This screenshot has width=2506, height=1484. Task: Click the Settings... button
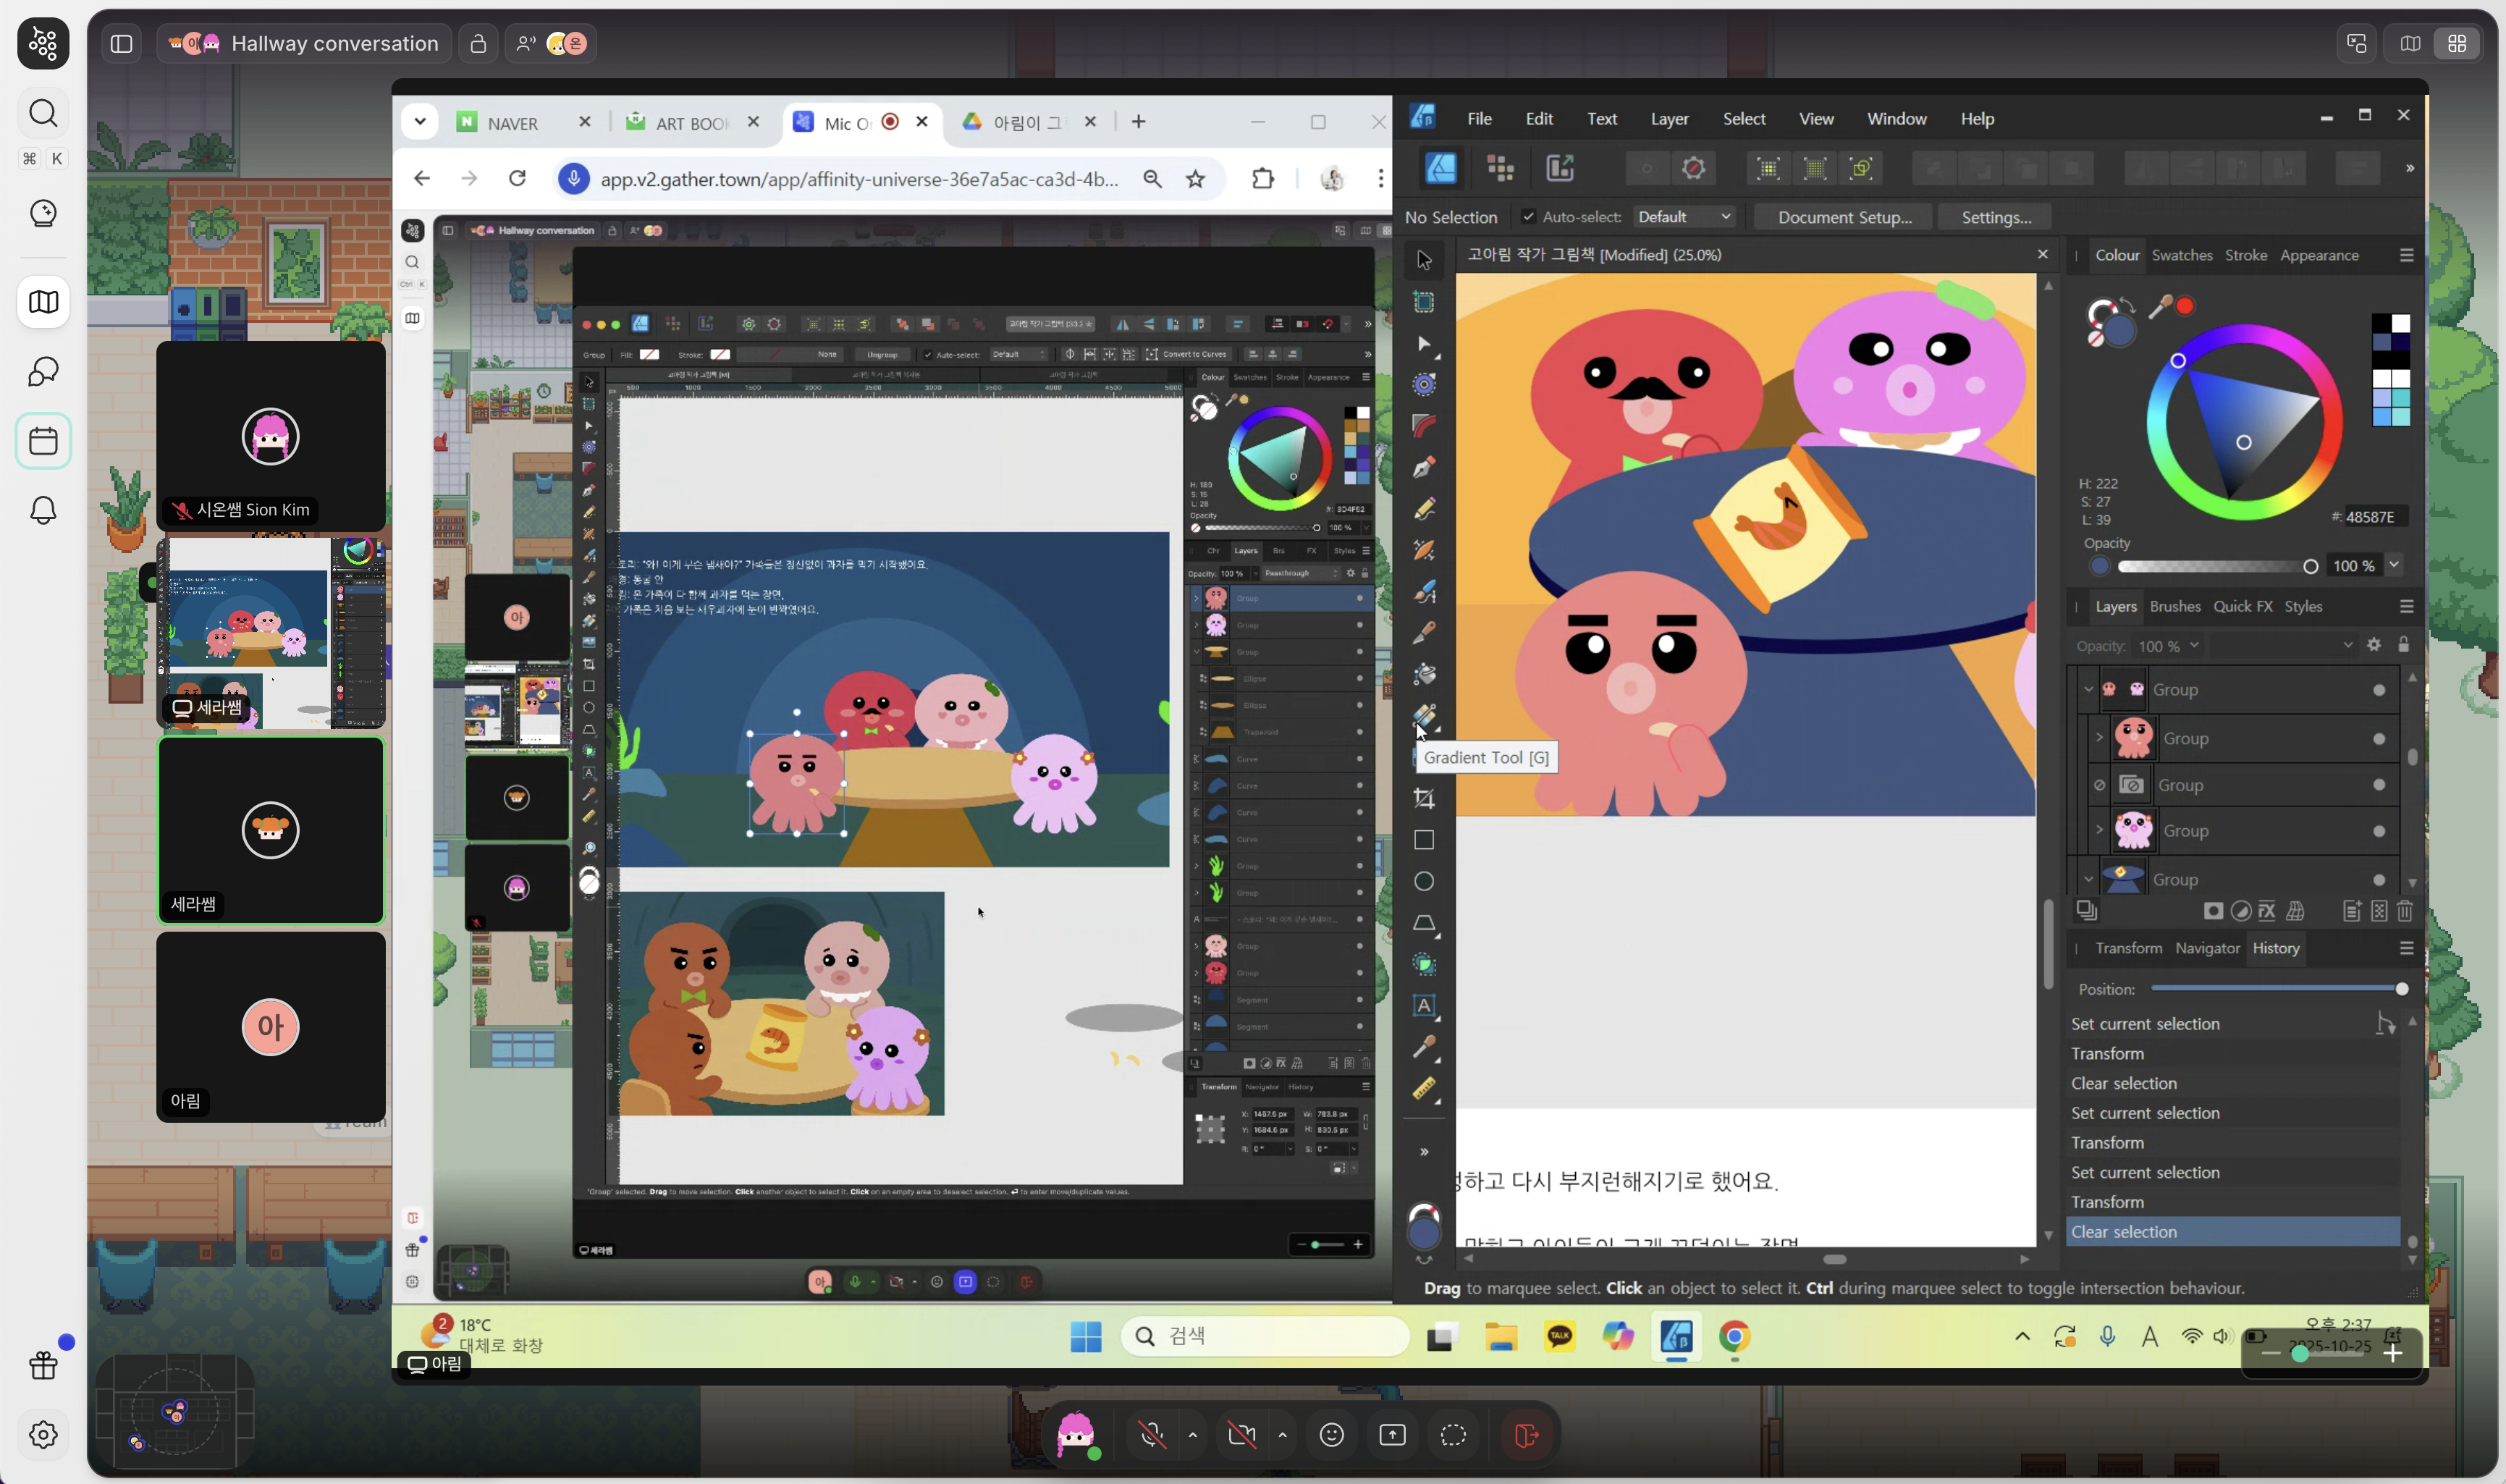[x=1995, y=217]
